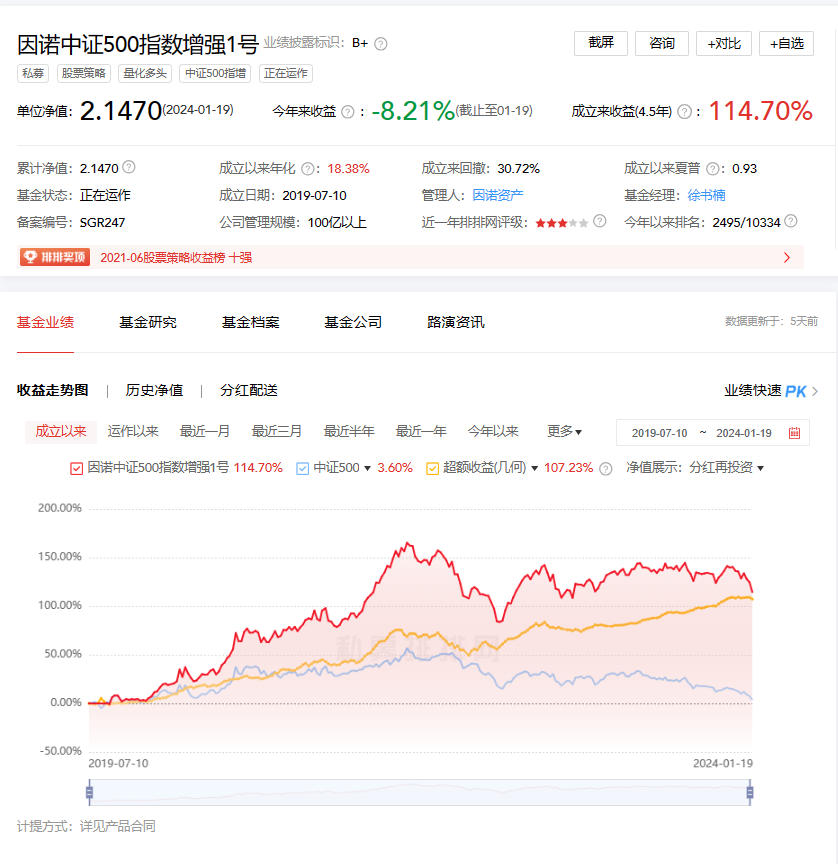Viewport: 838px width, 864px height.
Task: Toggle 因诺中证500指数增强1号 series checkbox
Action: pos(77,468)
